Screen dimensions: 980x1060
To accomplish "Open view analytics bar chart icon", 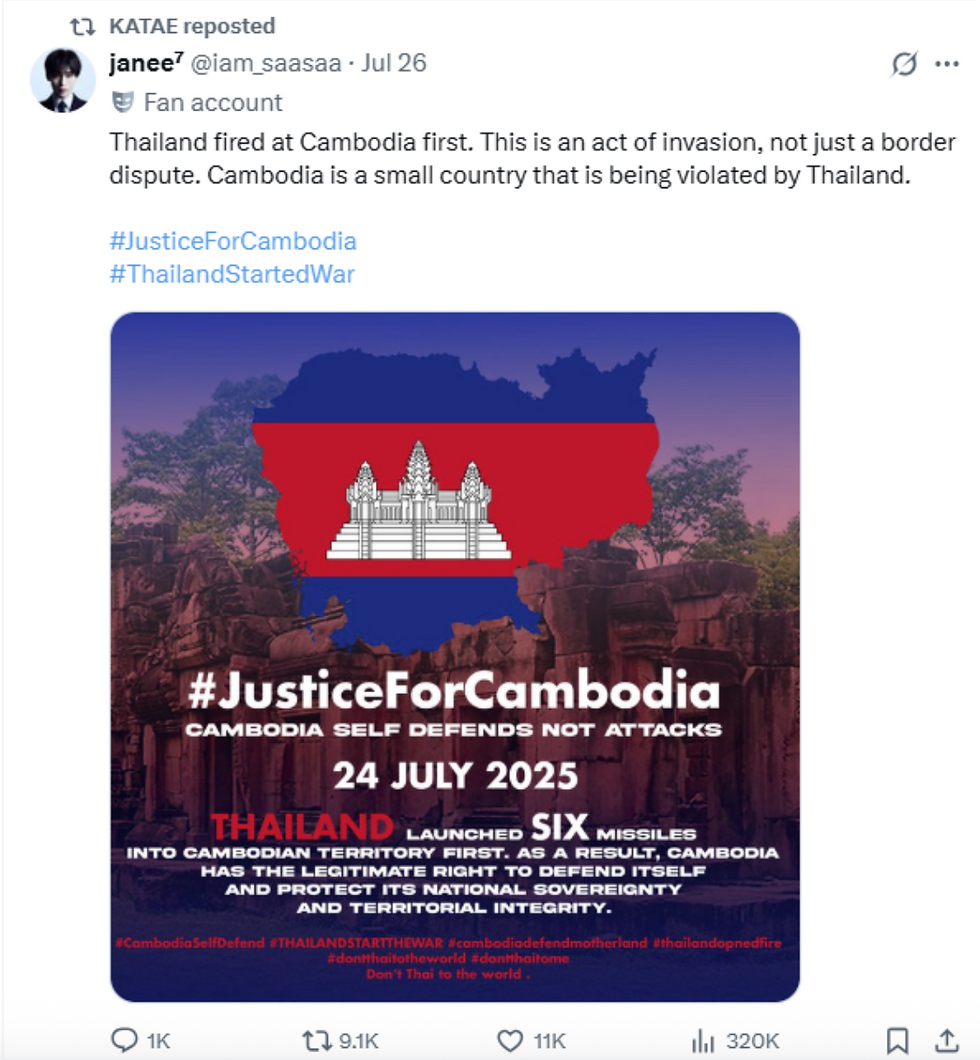I will pyautogui.click(x=704, y=1040).
